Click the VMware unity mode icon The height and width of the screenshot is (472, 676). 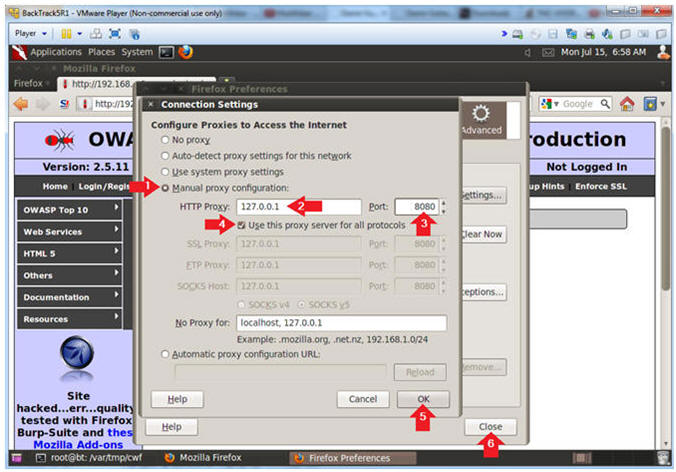pyautogui.click(x=135, y=34)
